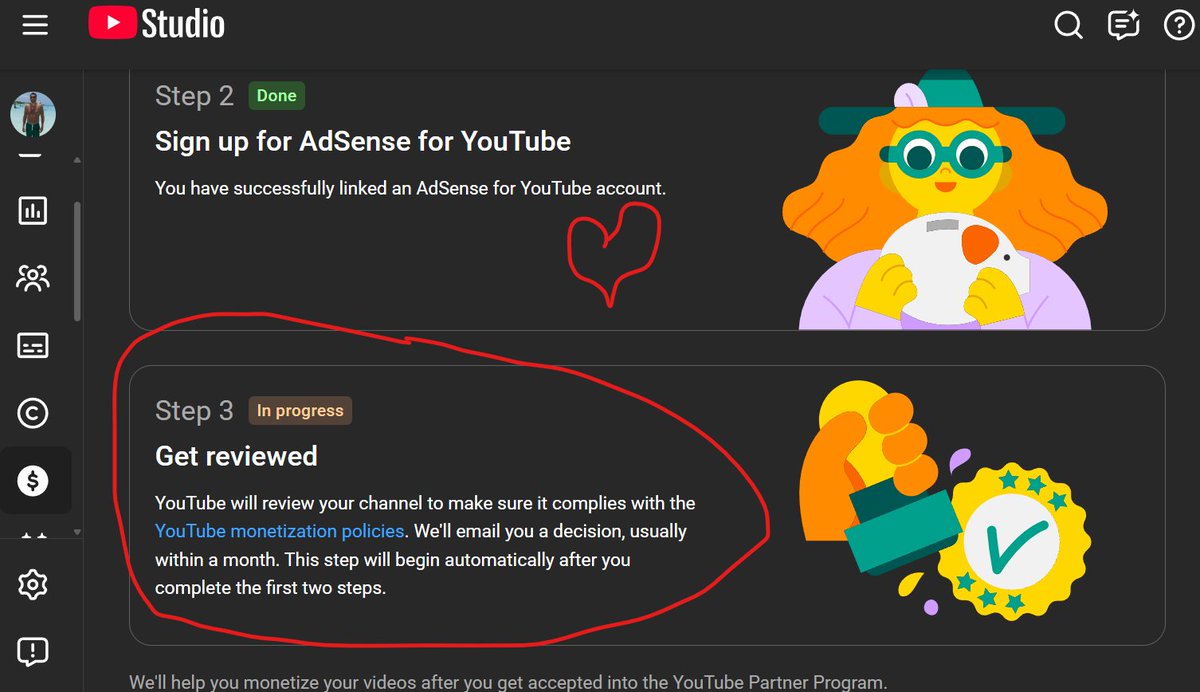Go to Subtitles via the sidebar caption icon
The width and height of the screenshot is (1200, 692).
pyautogui.click(x=33, y=346)
